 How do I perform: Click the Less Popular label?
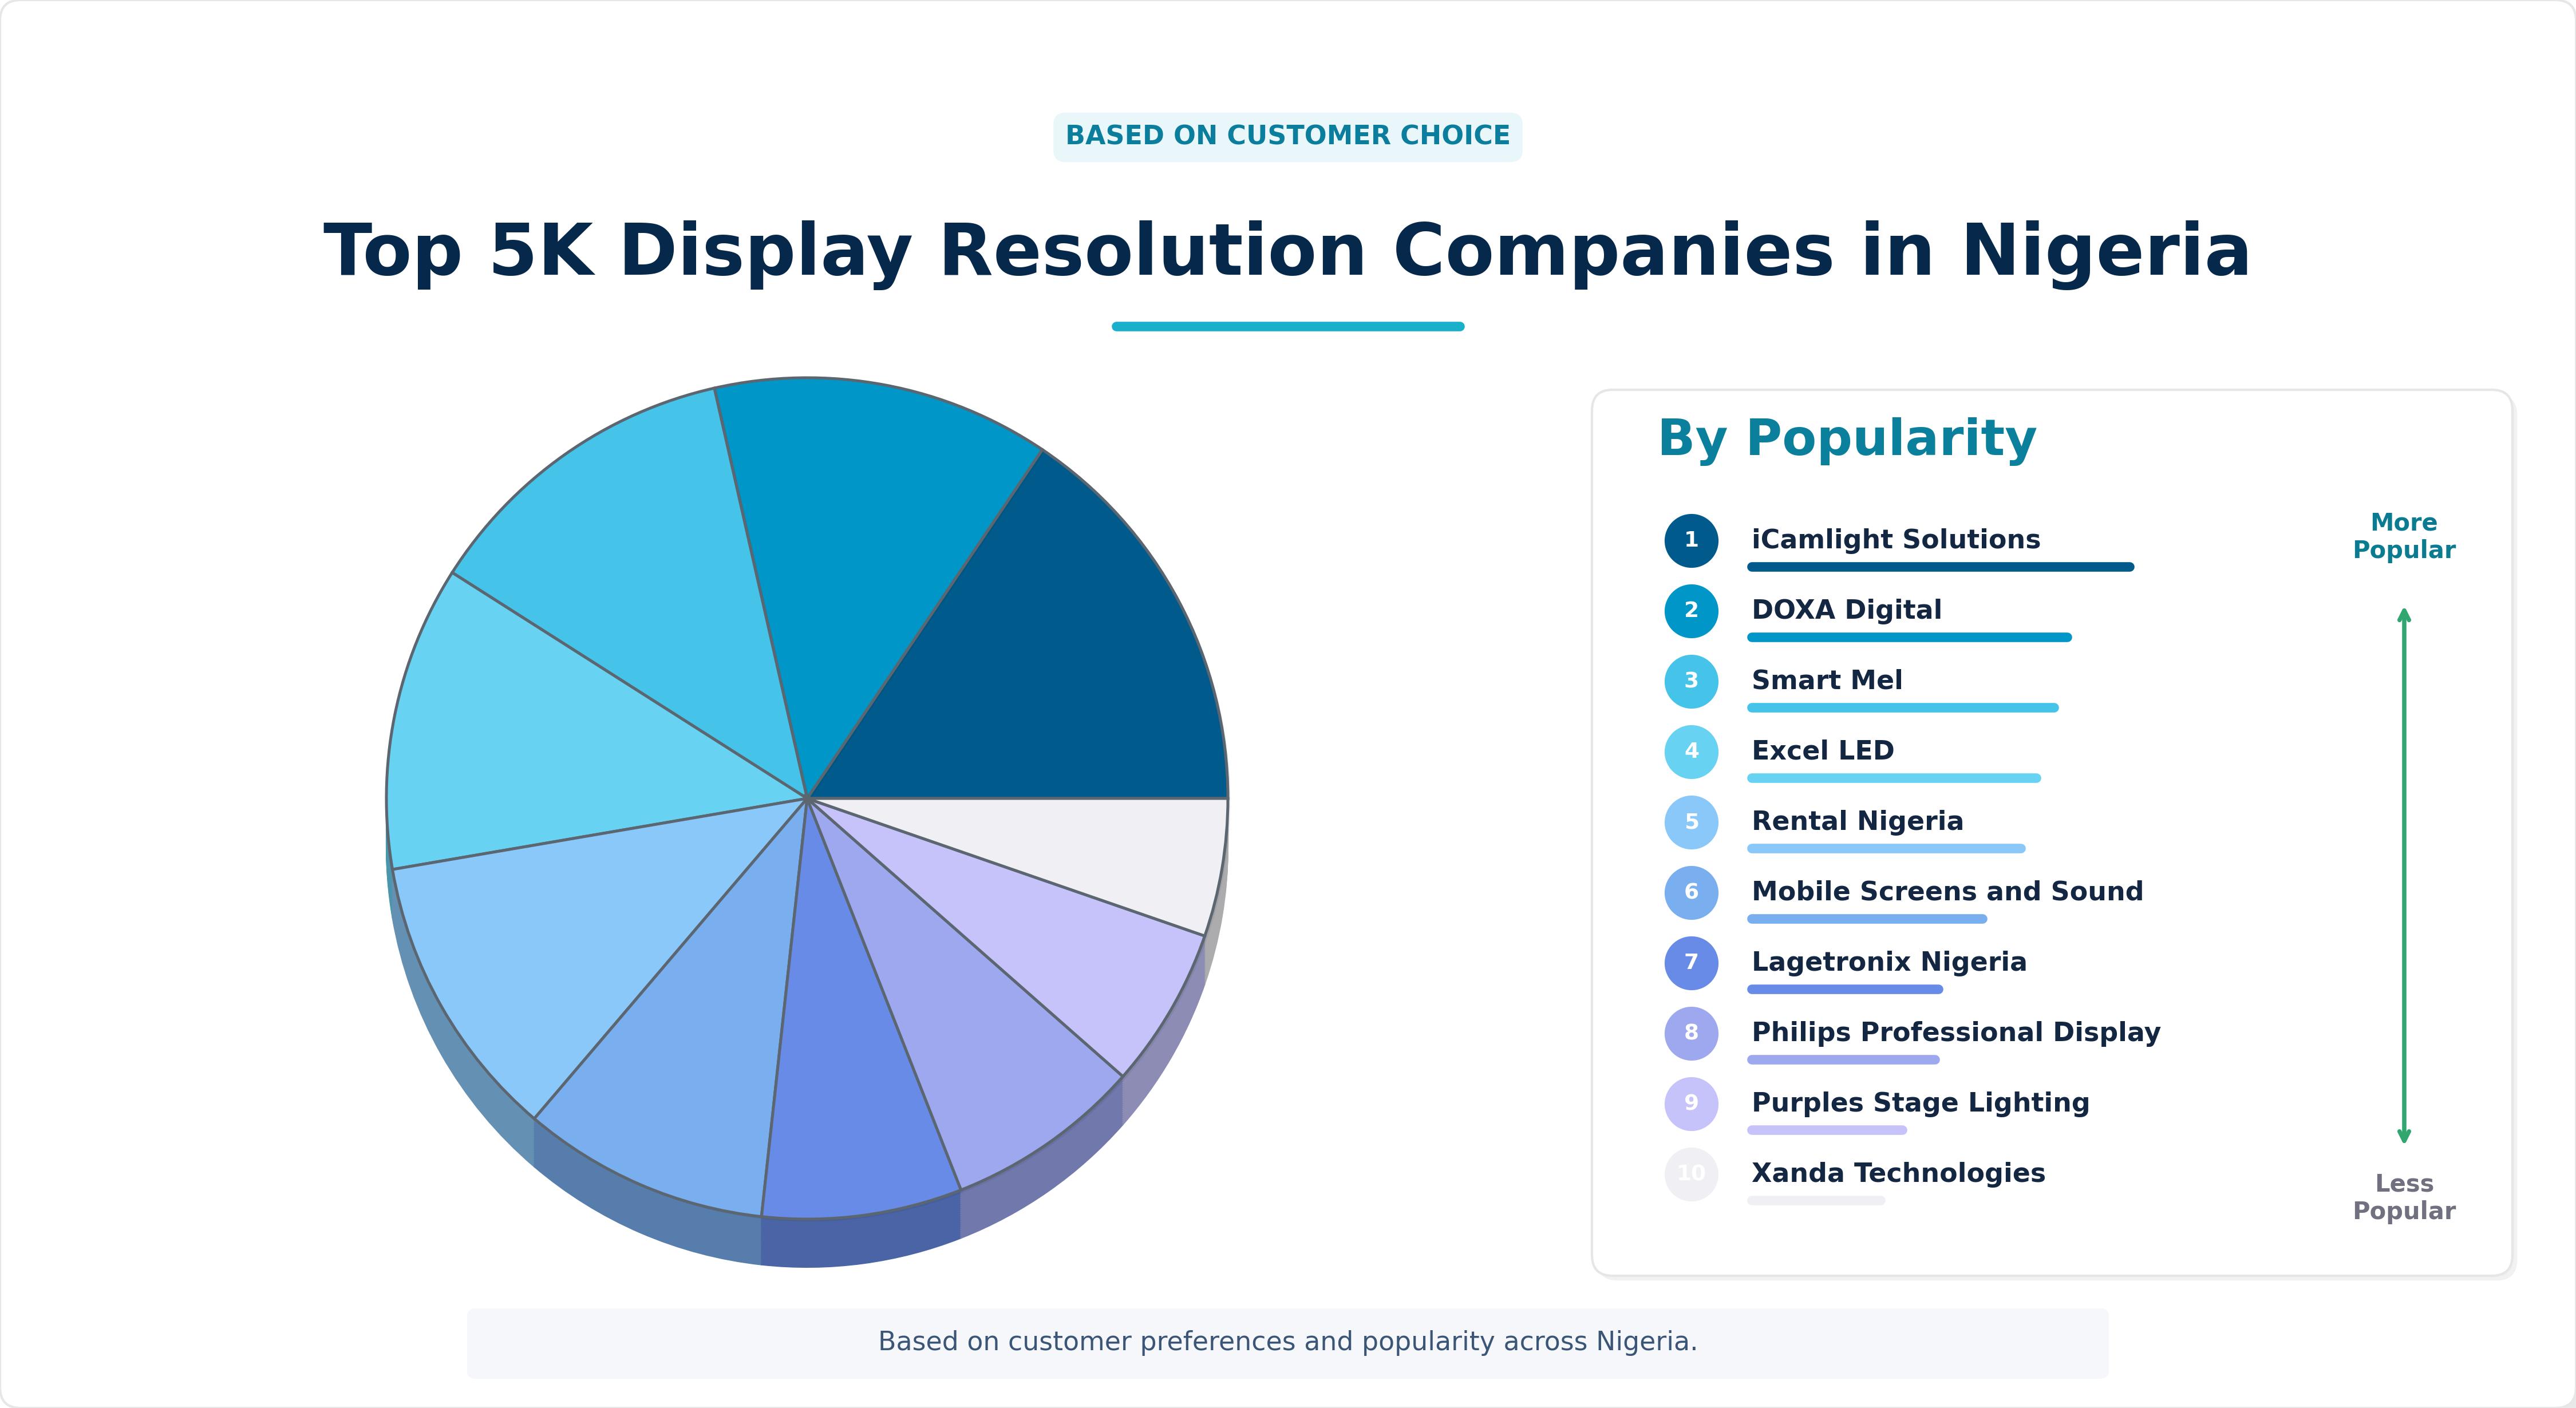point(2404,1197)
